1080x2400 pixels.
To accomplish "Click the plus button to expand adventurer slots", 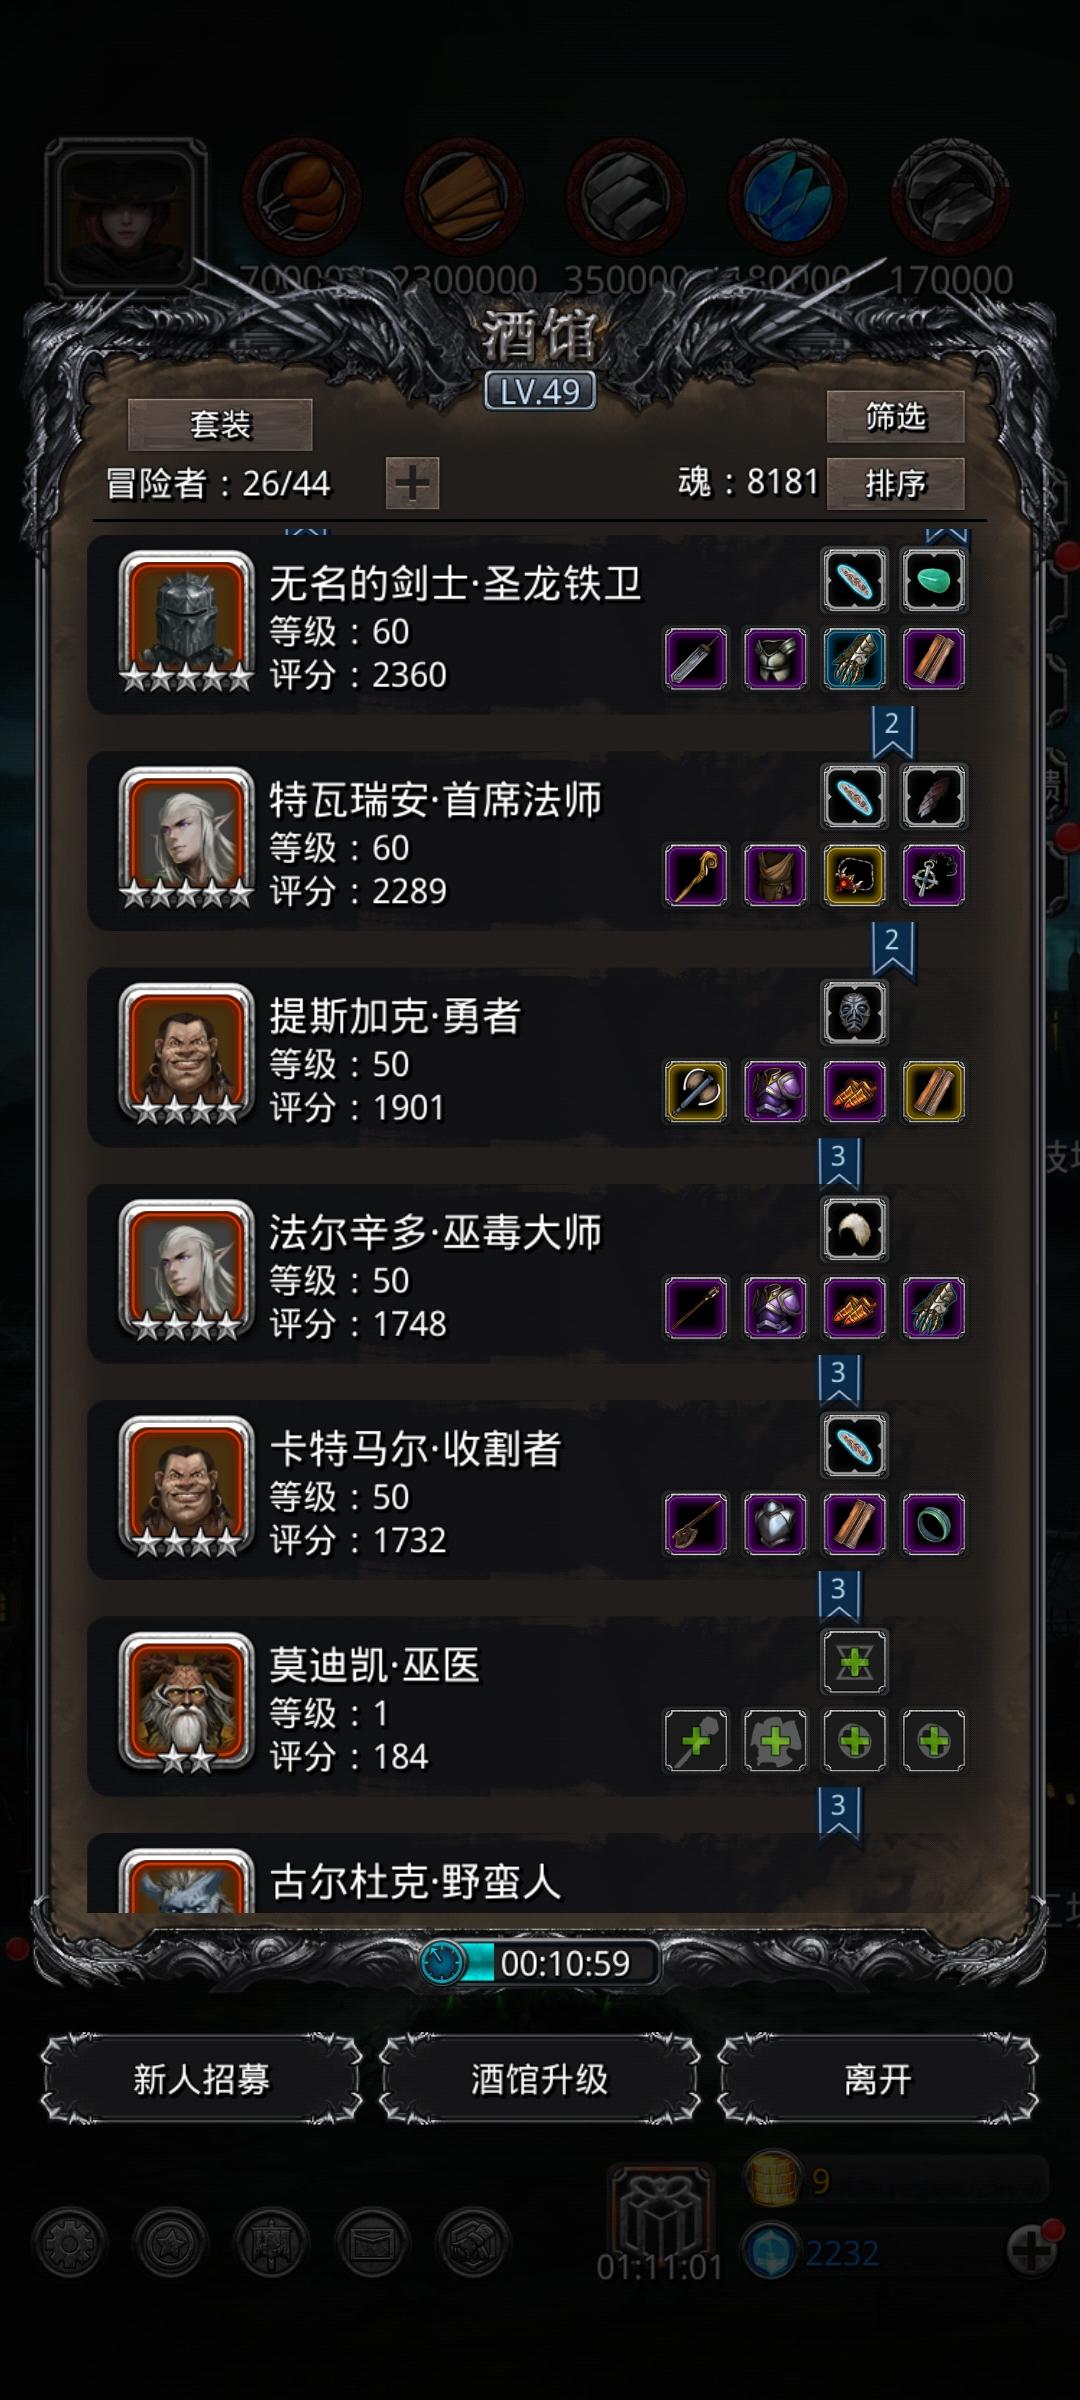I will click(412, 484).
